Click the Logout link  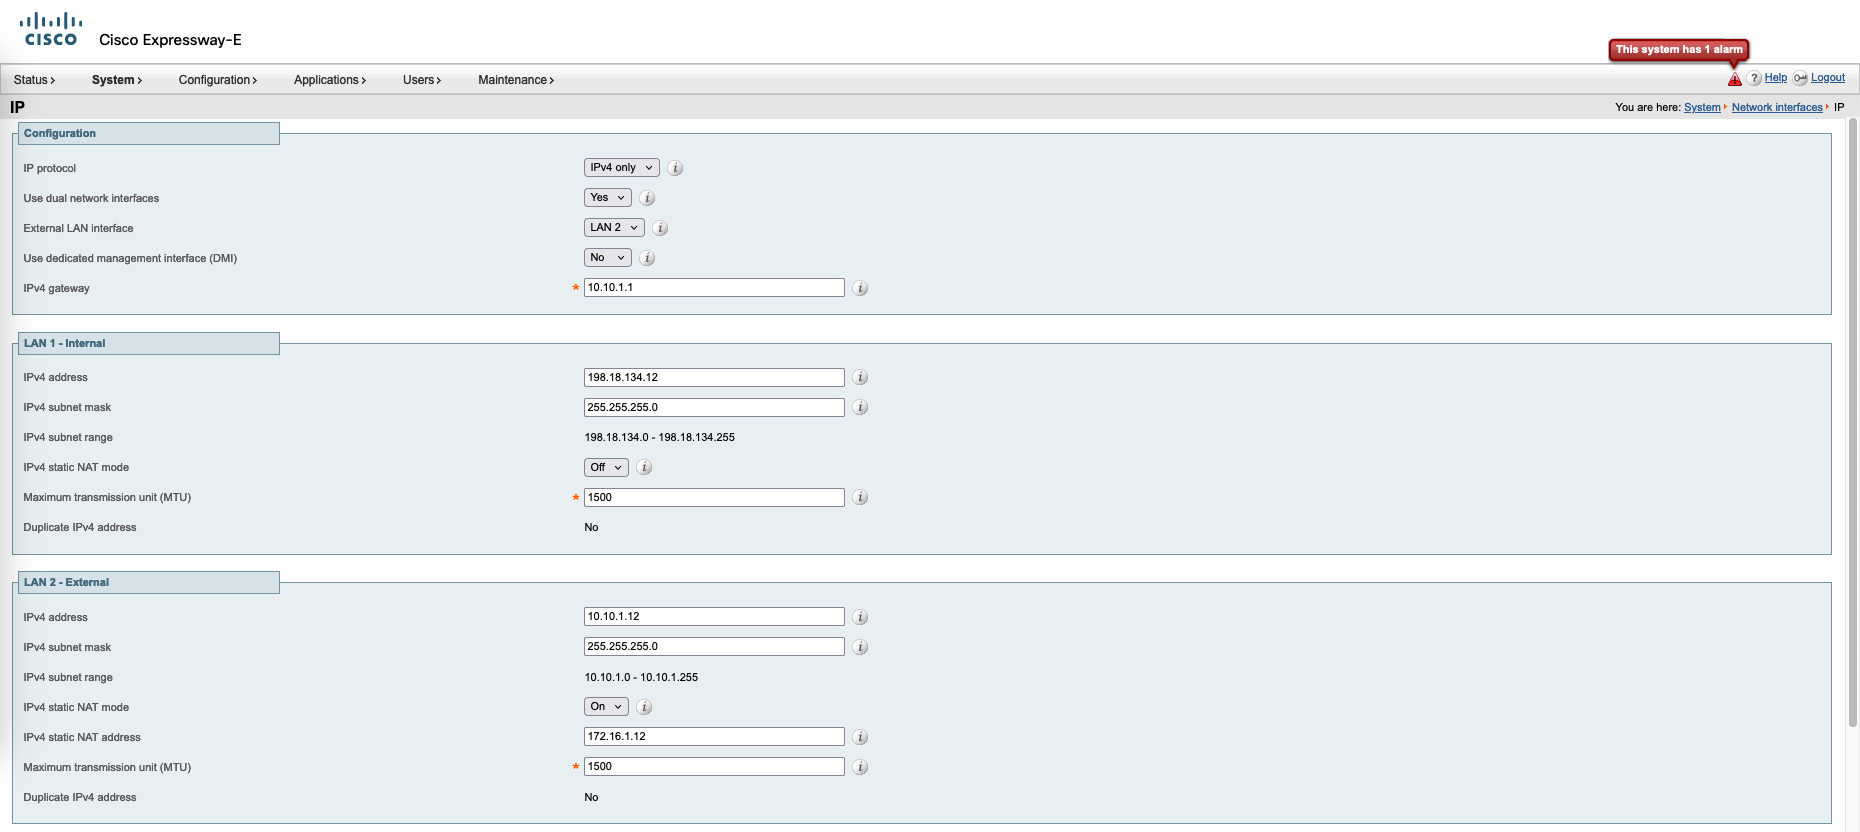(1827, 78)
